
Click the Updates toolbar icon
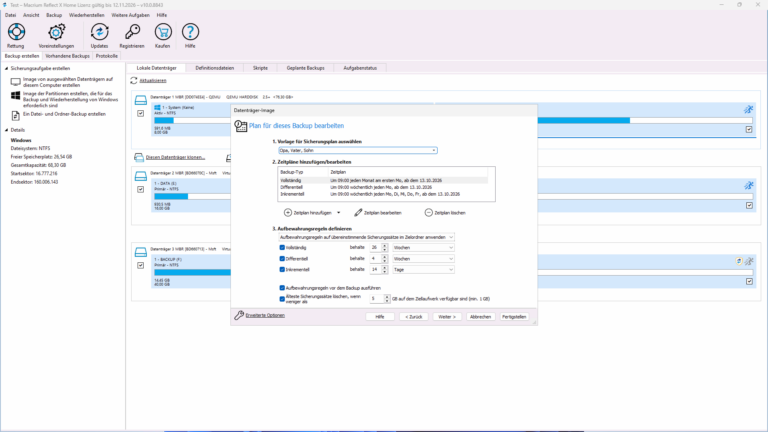(x=99, y=32)
